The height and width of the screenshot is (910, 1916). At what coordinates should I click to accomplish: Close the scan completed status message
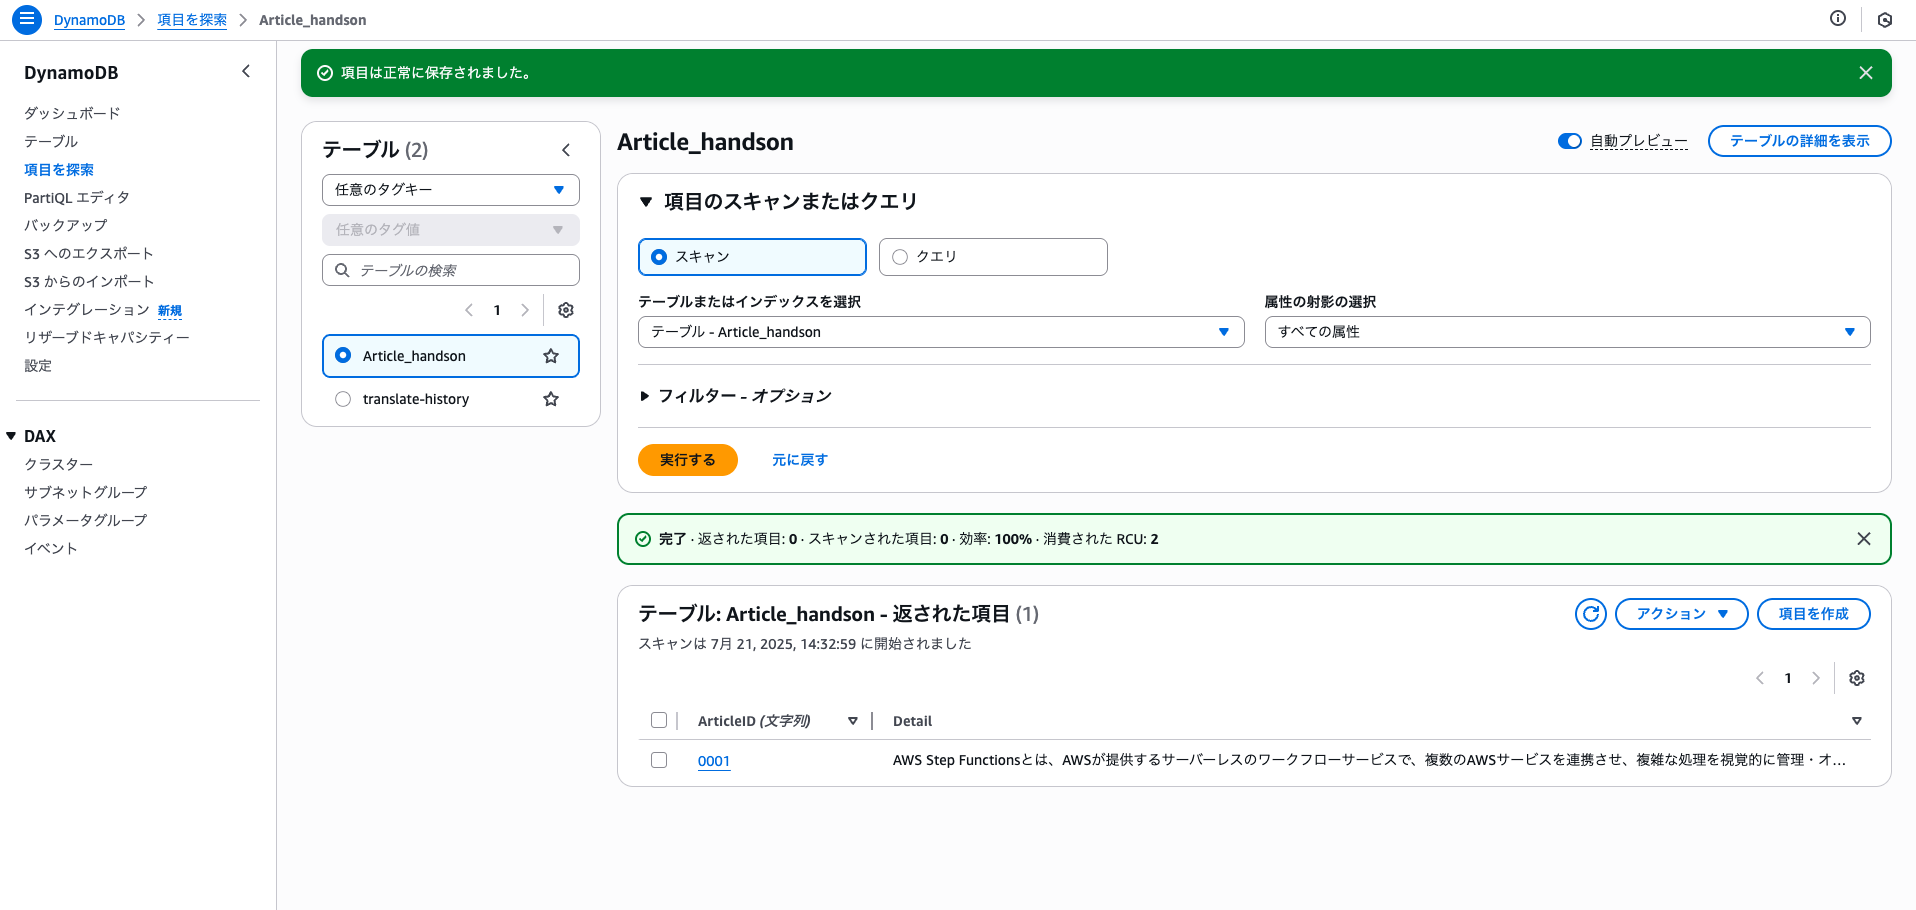(1864, 539)
